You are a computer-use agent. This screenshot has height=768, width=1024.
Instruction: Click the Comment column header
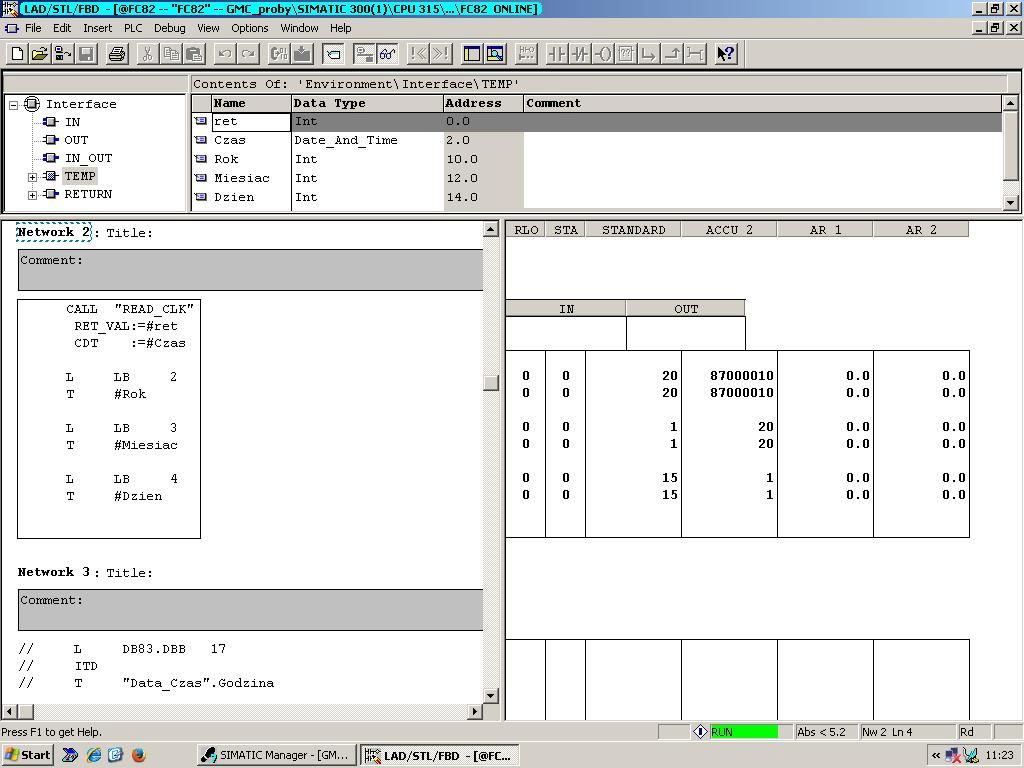(763, 103)
